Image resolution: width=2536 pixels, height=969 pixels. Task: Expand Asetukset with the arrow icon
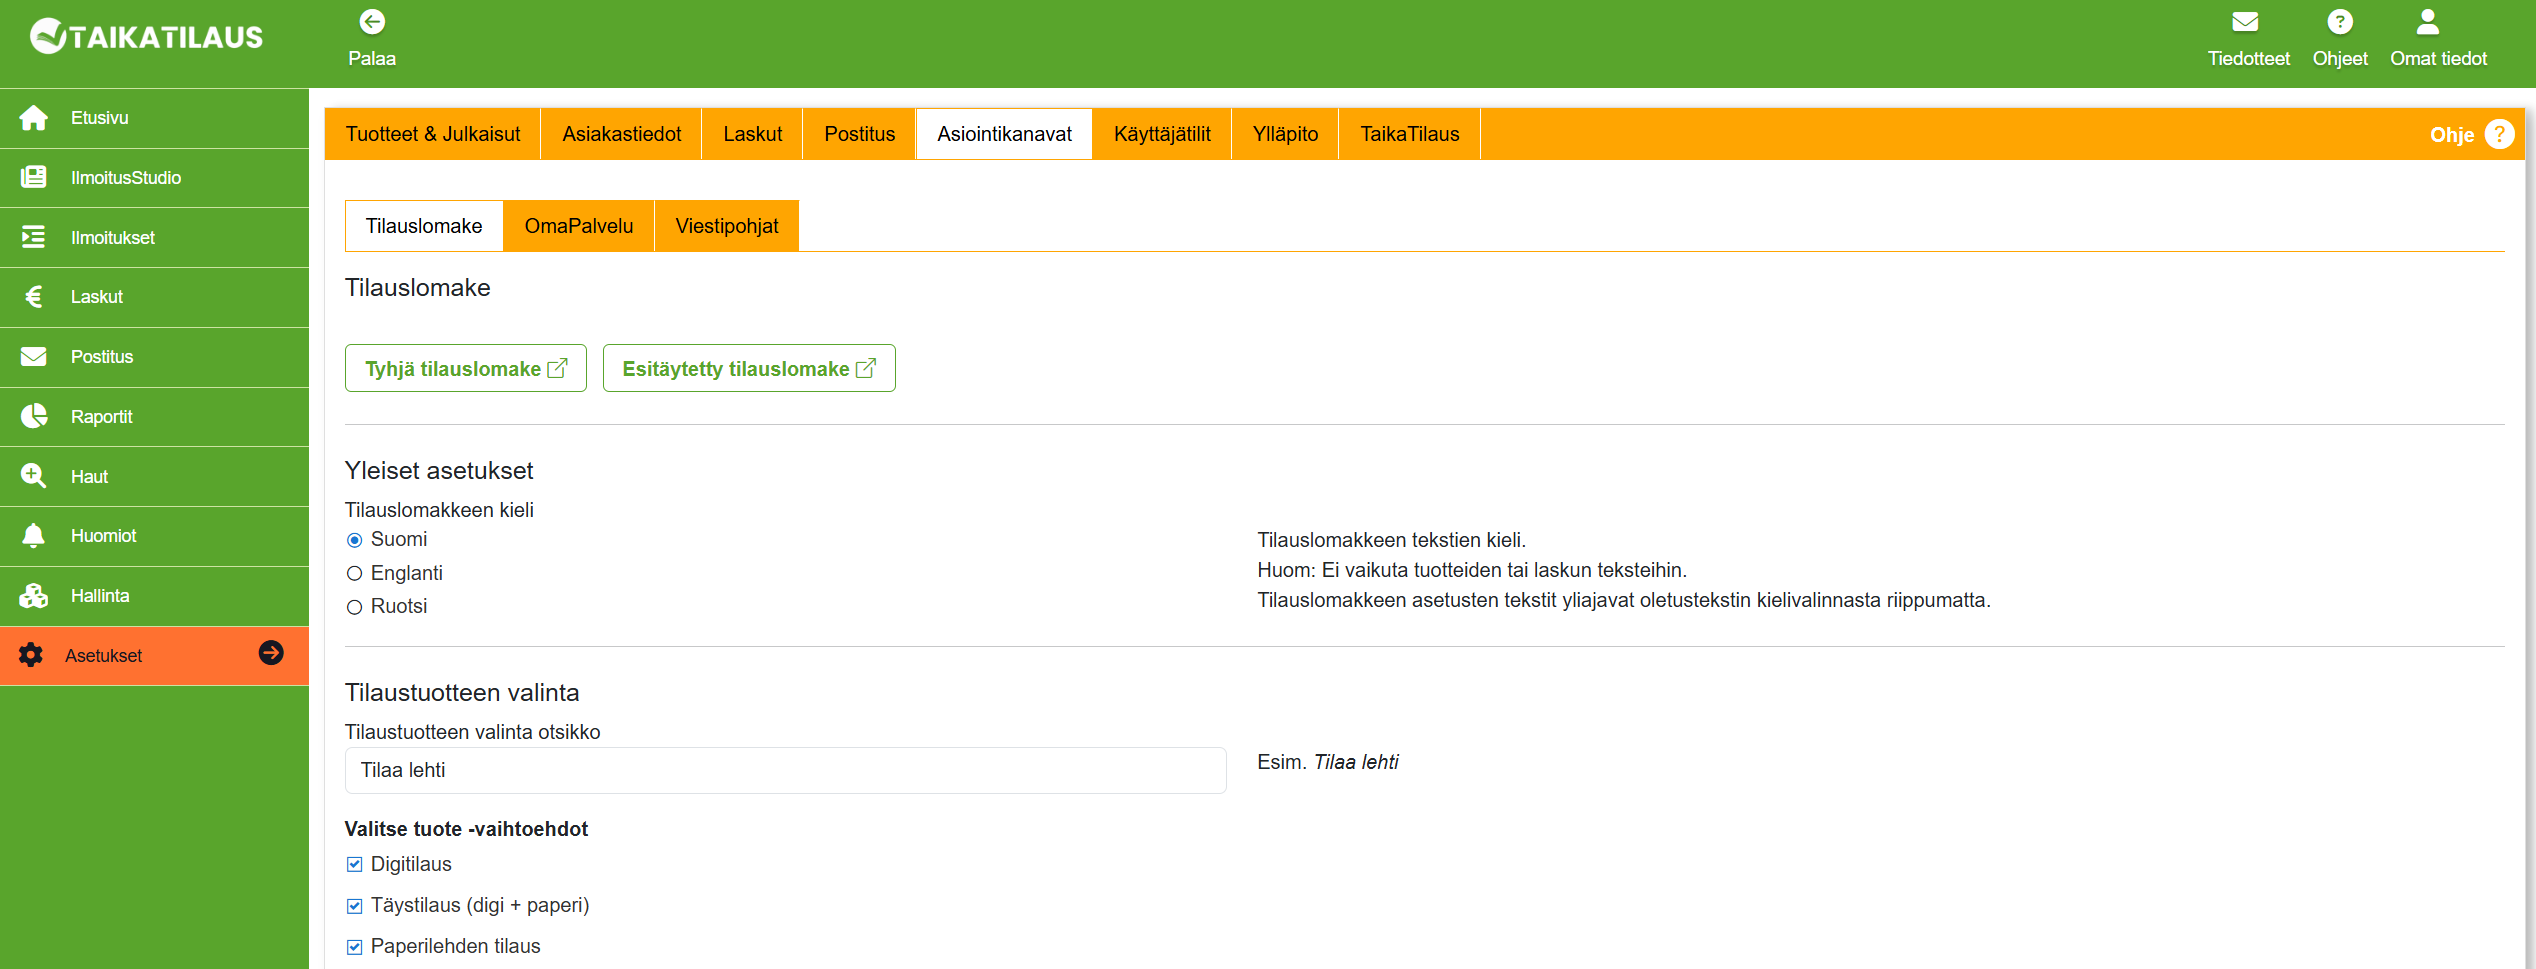coord(271,653)
